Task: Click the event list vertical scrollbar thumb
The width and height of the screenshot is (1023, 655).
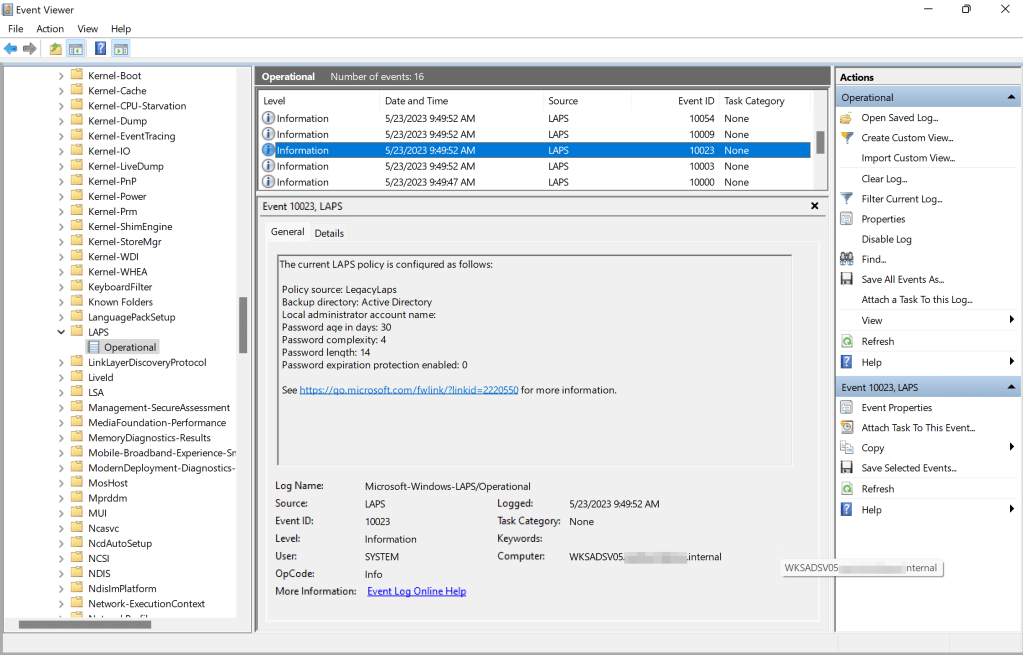Action: [820, 142]
